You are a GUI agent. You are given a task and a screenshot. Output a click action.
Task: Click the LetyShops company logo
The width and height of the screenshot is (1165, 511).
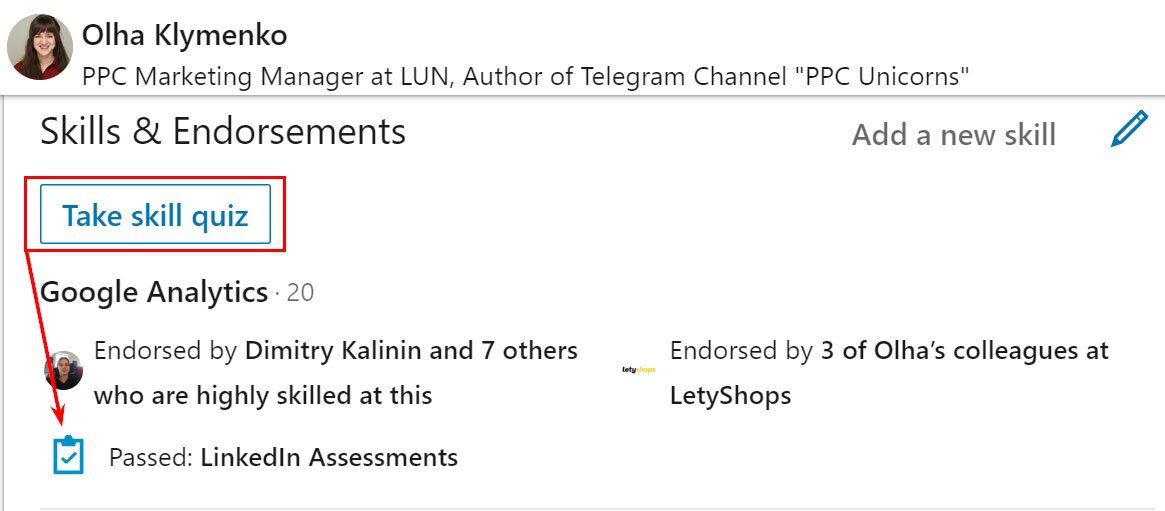(638, 370)
